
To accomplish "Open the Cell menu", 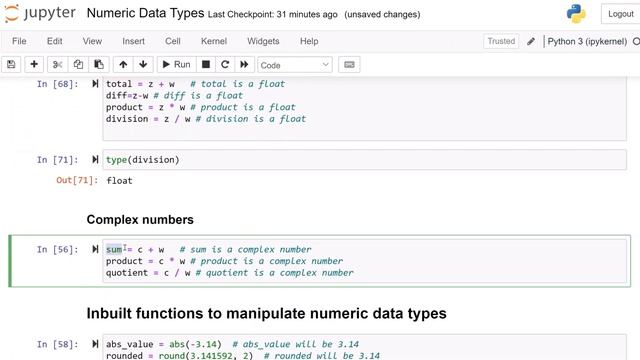I will click(173, 41).
